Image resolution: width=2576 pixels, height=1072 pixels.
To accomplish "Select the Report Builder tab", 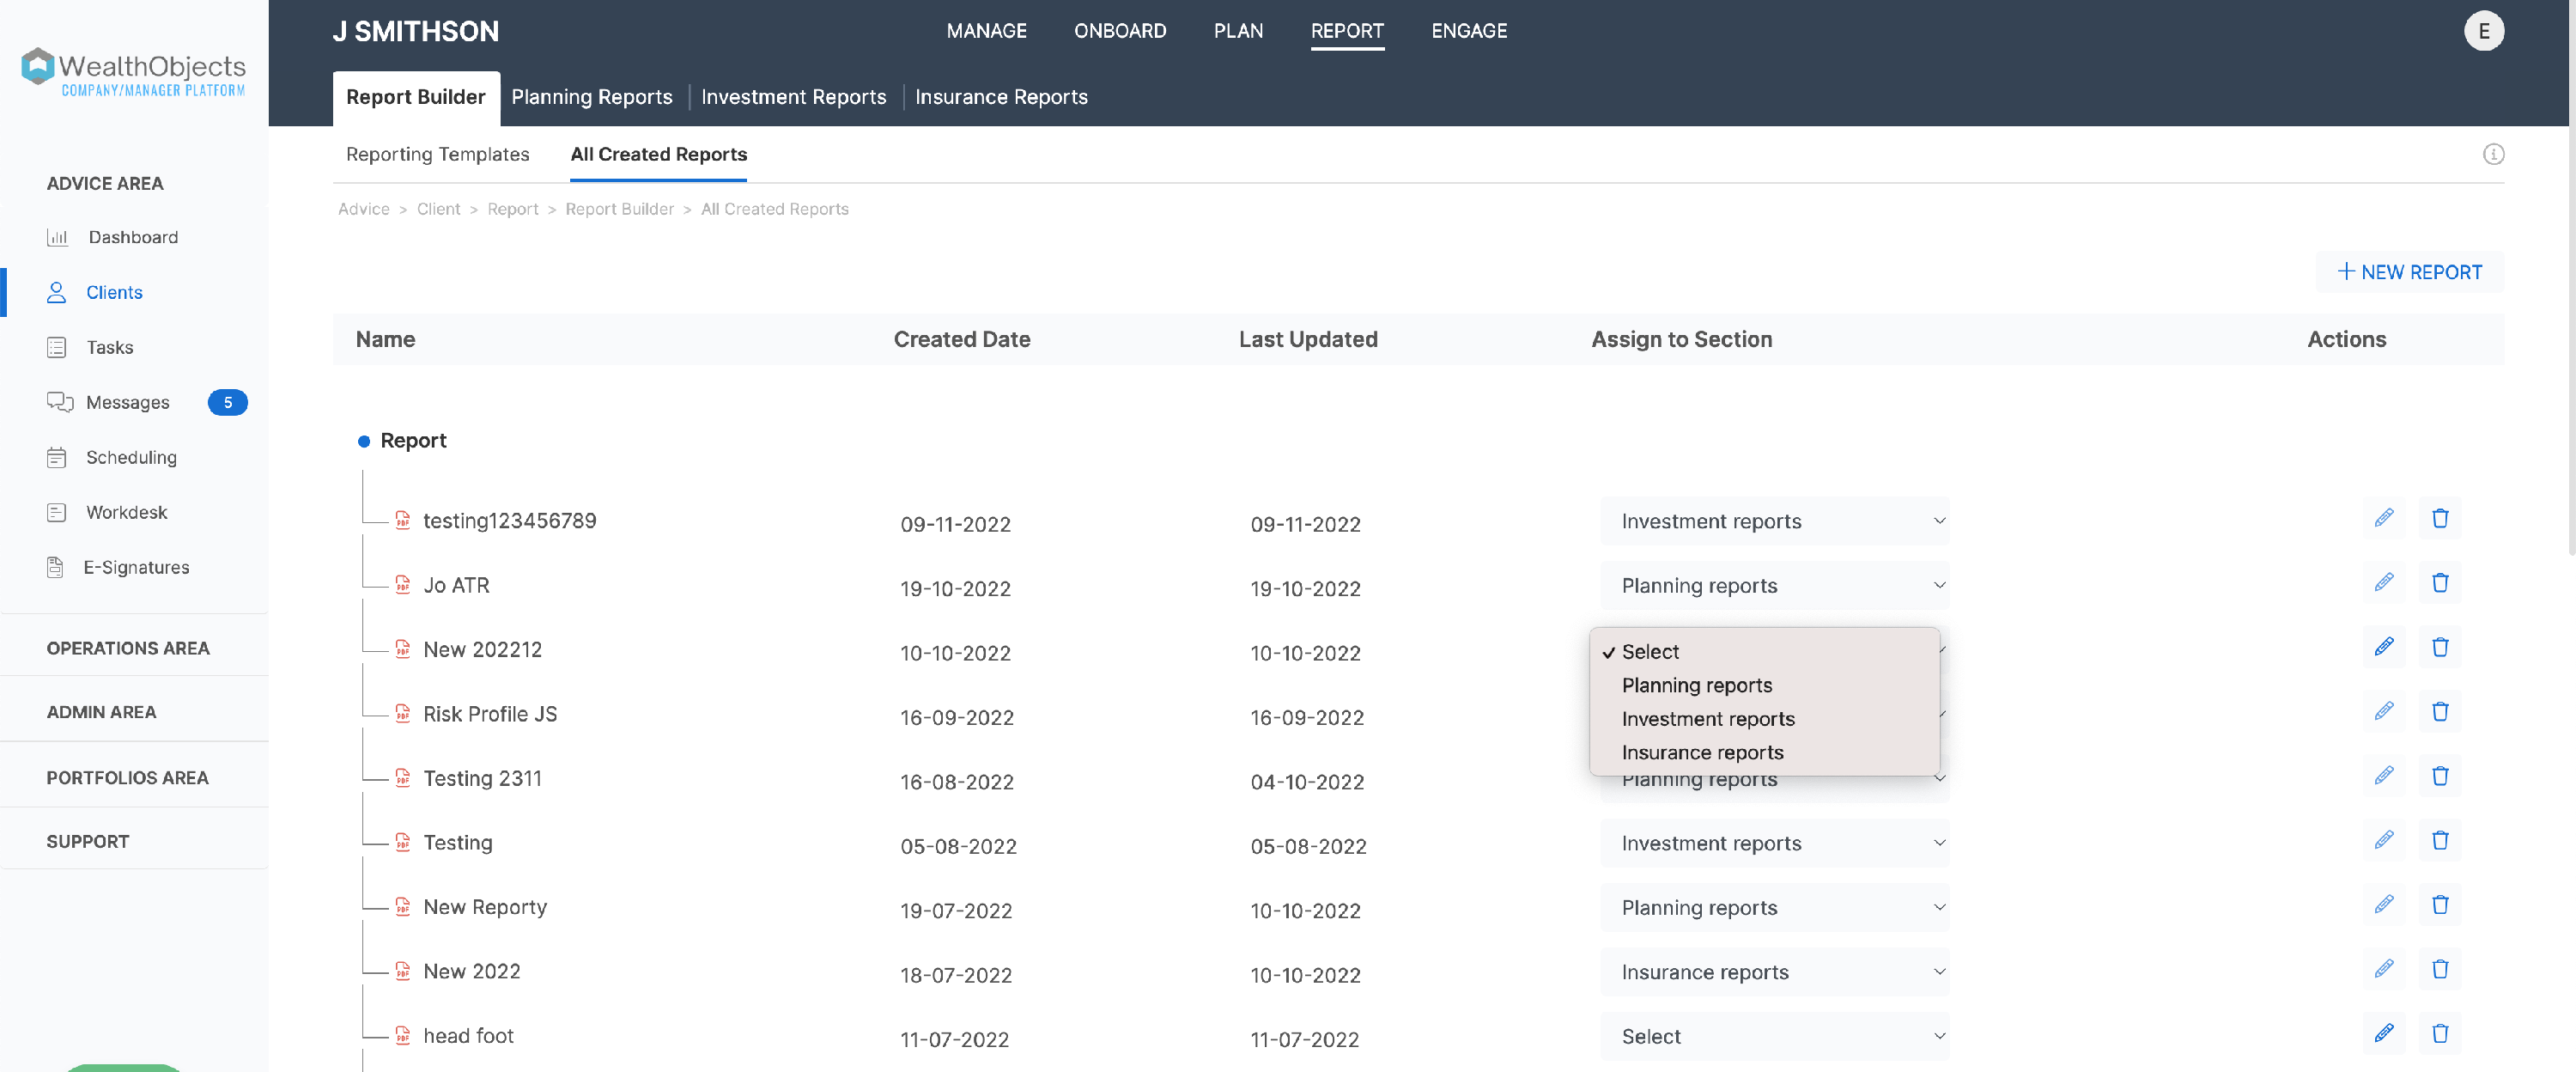I will pos(416,98).
